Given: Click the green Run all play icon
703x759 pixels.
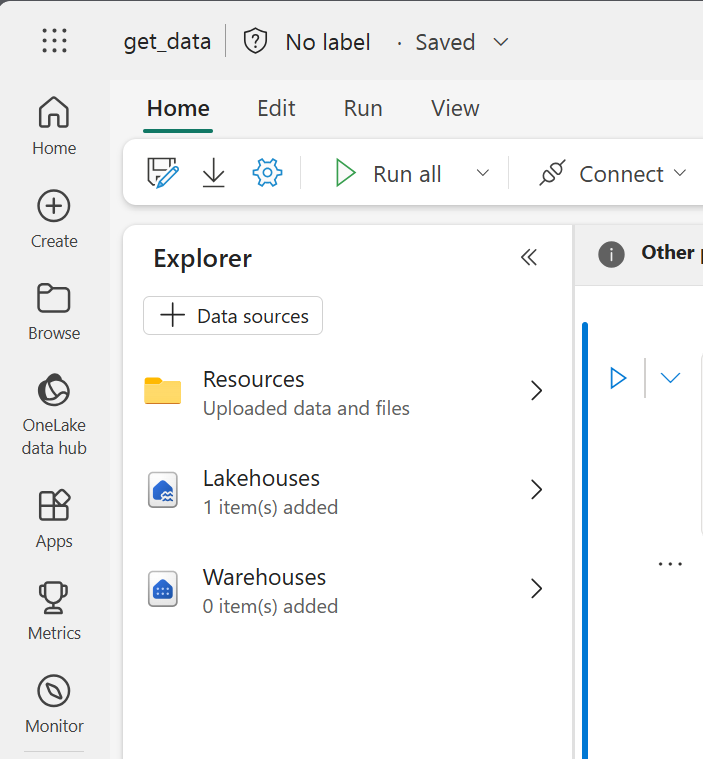Looking at the screenshot, I should pos(346,173).
